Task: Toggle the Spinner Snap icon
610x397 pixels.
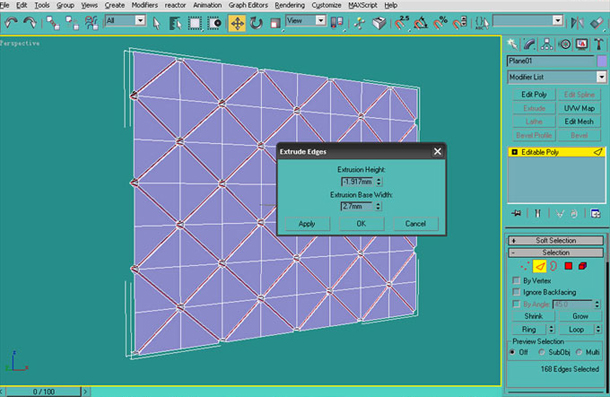Action: (x=460, y=23)
